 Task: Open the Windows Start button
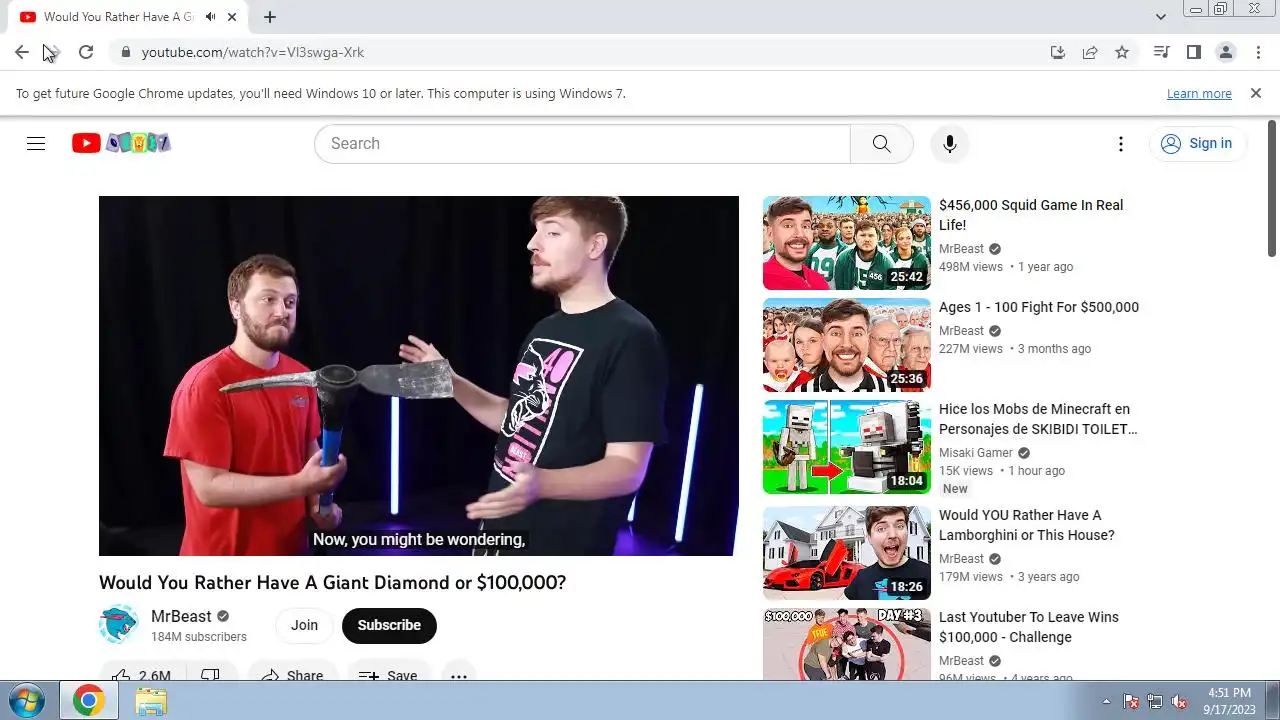click(26, 701)
